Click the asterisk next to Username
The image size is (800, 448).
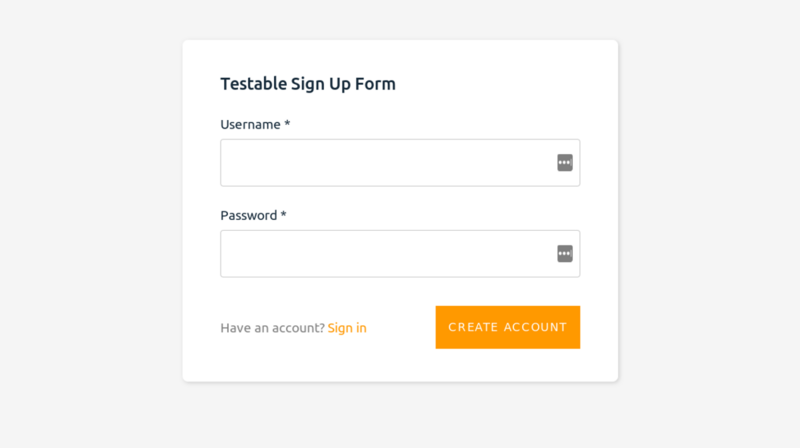coord(287,124)
